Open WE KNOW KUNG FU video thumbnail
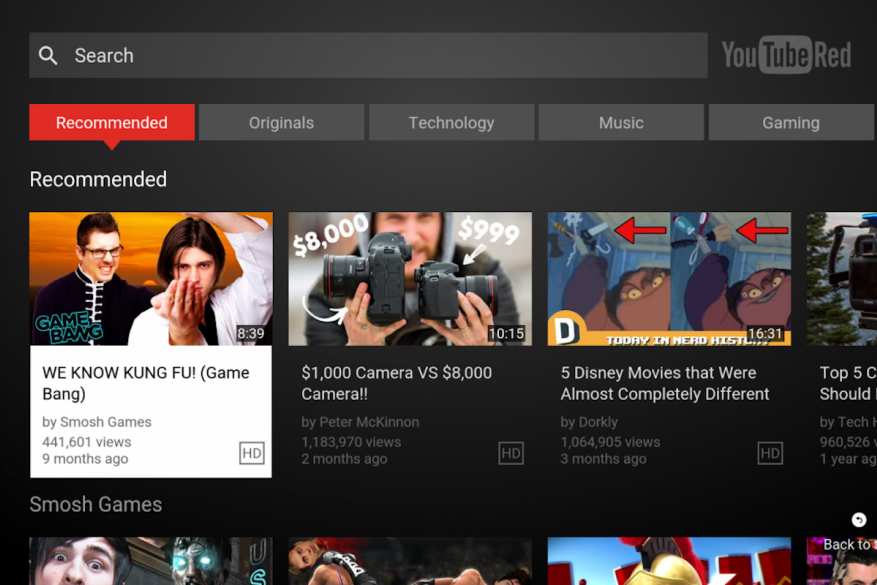The height and width of the screenshot is (585, 877). 151,279
